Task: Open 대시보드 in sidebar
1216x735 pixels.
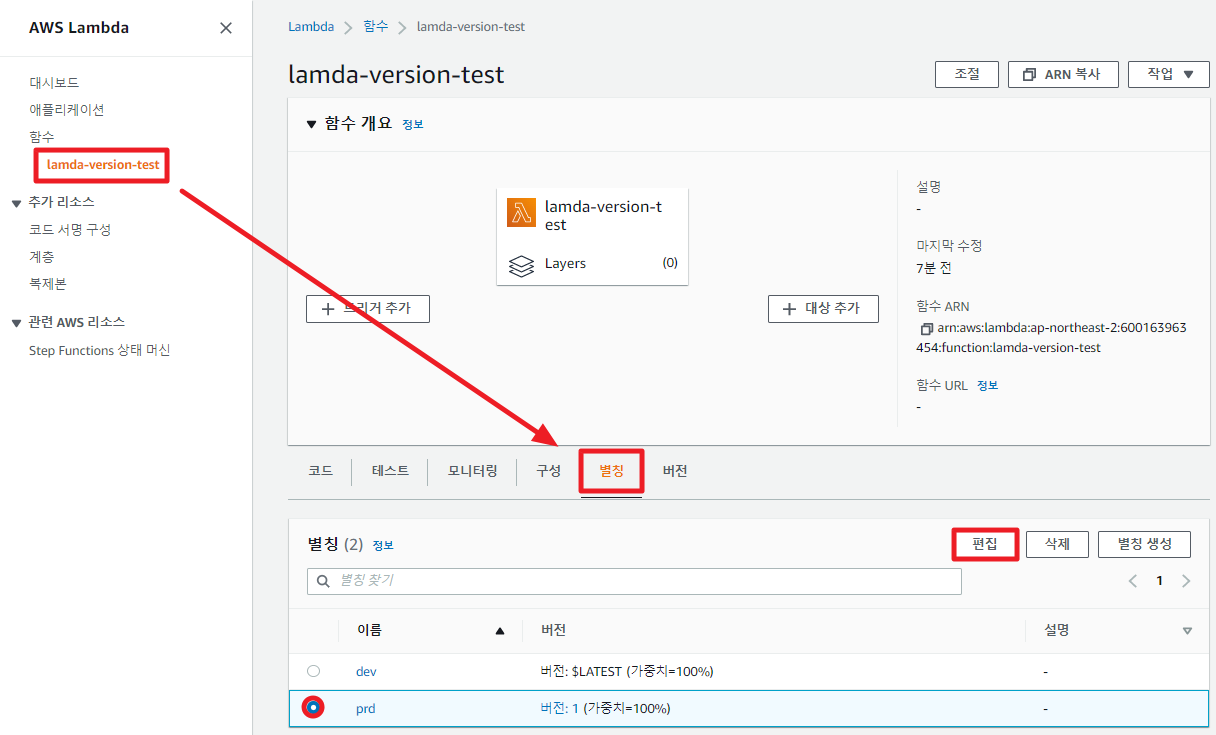Action: 54,83
